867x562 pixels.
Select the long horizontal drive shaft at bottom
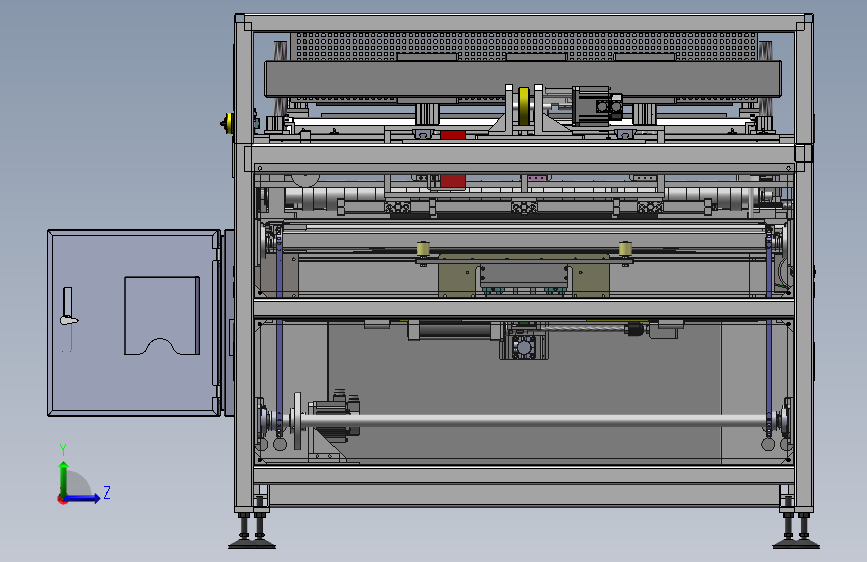tap(534, 421)
